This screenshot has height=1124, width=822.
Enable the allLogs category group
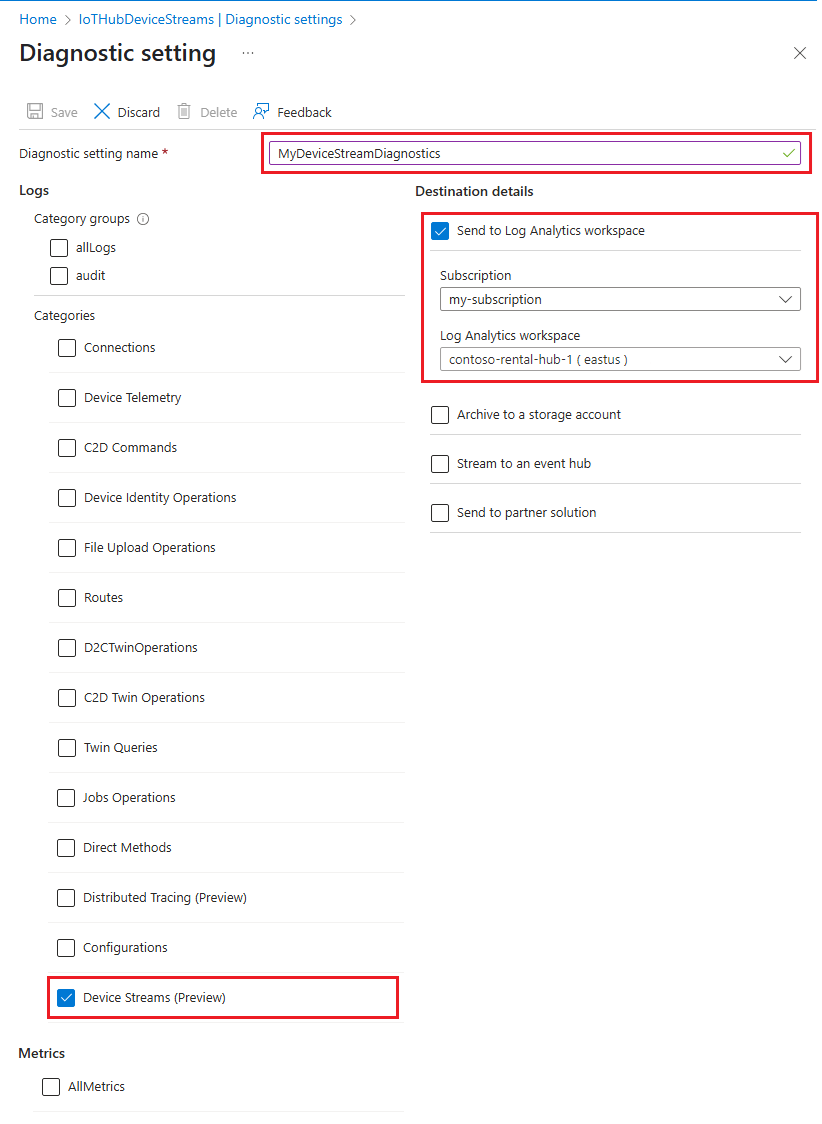58,247
